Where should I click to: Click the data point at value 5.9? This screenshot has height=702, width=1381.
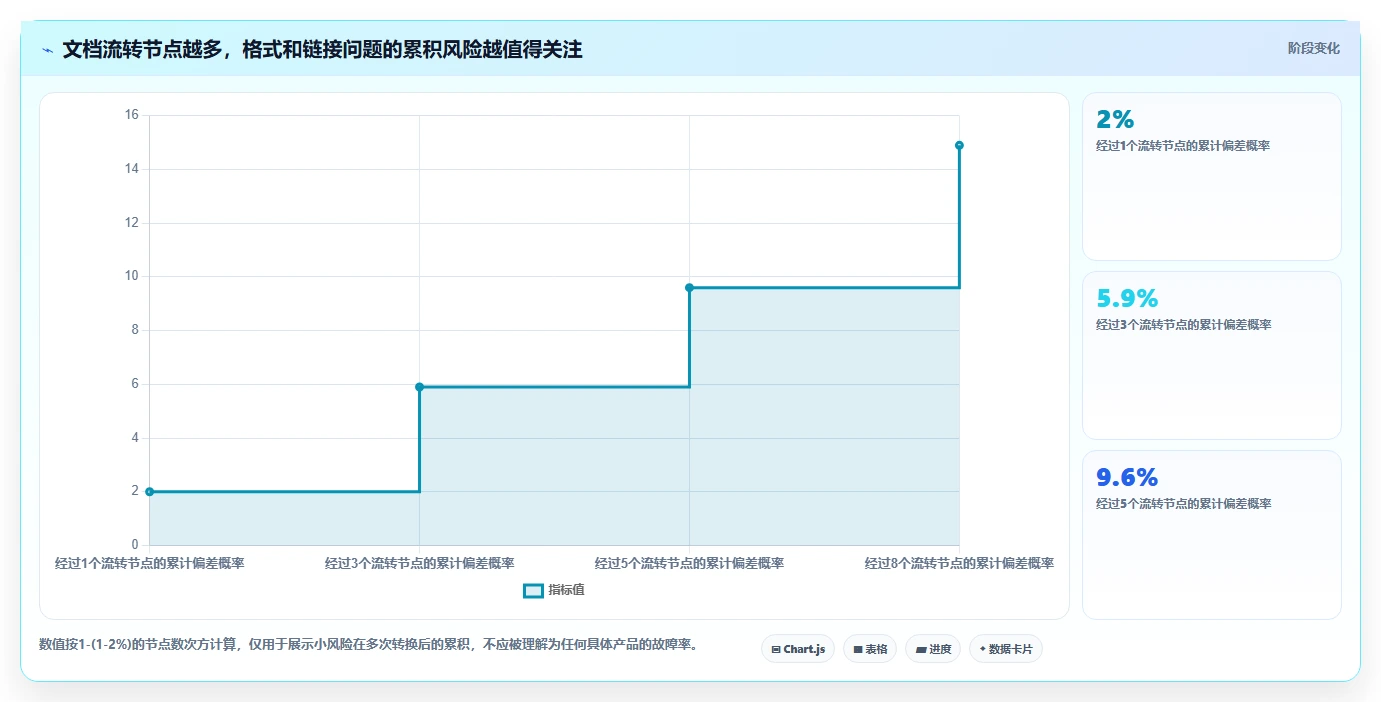[x=419, y=387]
